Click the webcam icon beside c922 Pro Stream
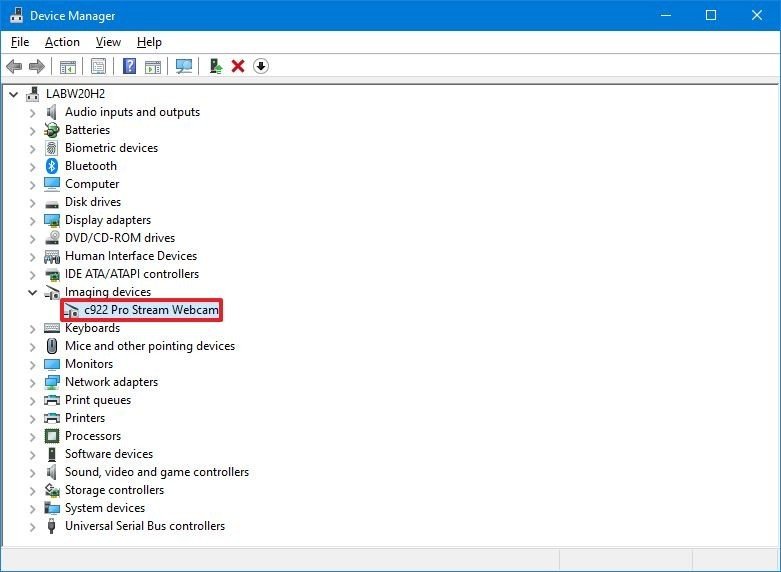Image resolution: width=781 pixels, height=572 pixels. tap(72, 311)
